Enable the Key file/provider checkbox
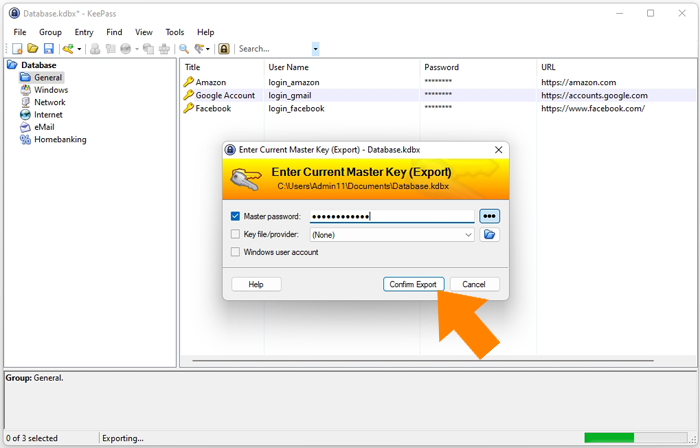Image resolution: width=700 pixels, height=448 pixels. pos(235,235)
